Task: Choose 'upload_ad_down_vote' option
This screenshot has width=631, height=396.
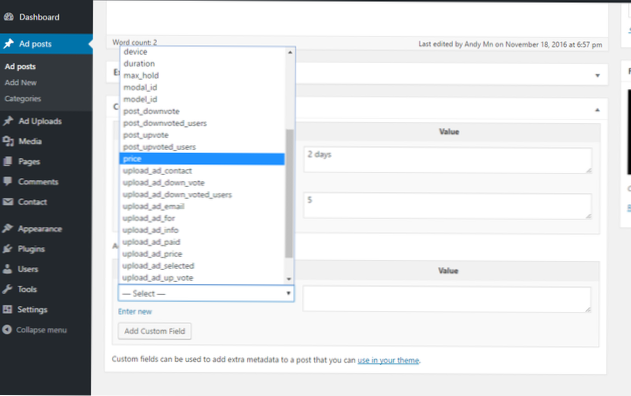Action: point(202,182)
